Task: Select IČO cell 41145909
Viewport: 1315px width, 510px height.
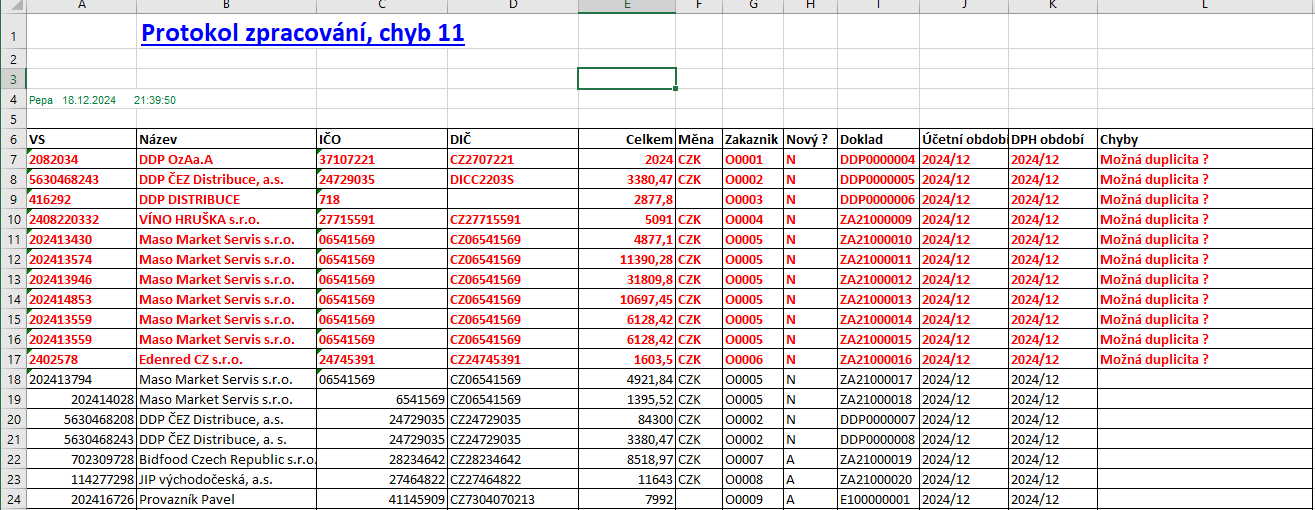Action: click(x=382, y=499)
